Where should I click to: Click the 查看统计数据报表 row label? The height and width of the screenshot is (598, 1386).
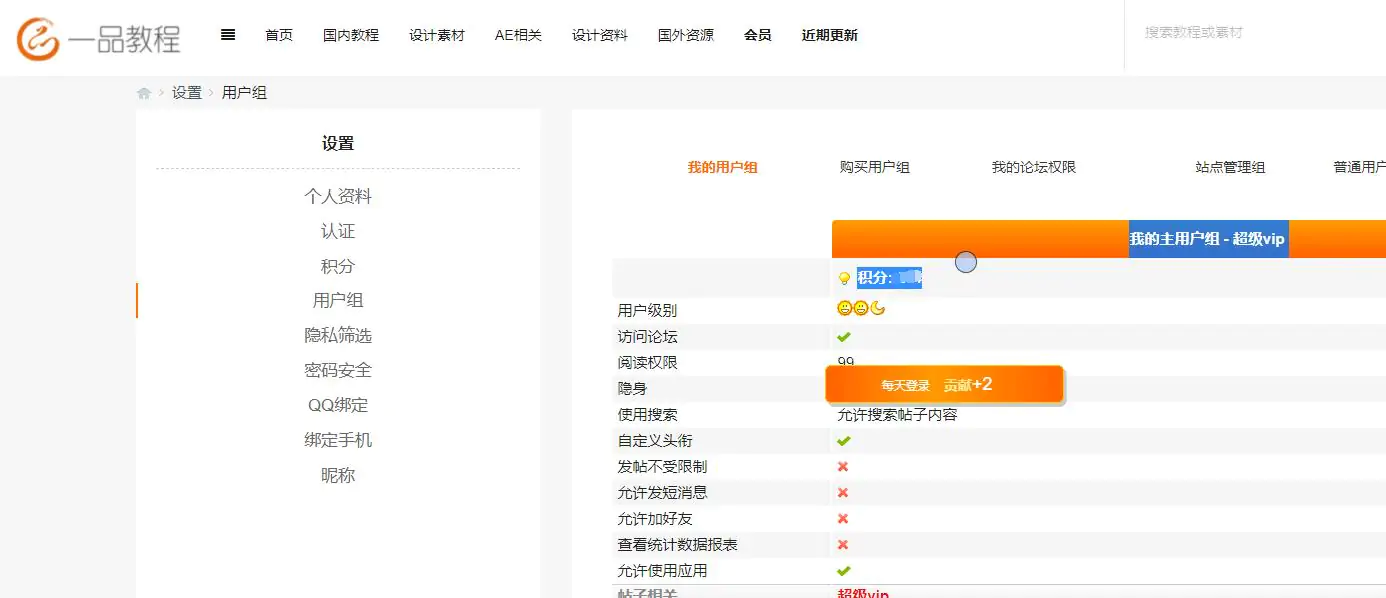pyautogui.click(x=677, y=545)
